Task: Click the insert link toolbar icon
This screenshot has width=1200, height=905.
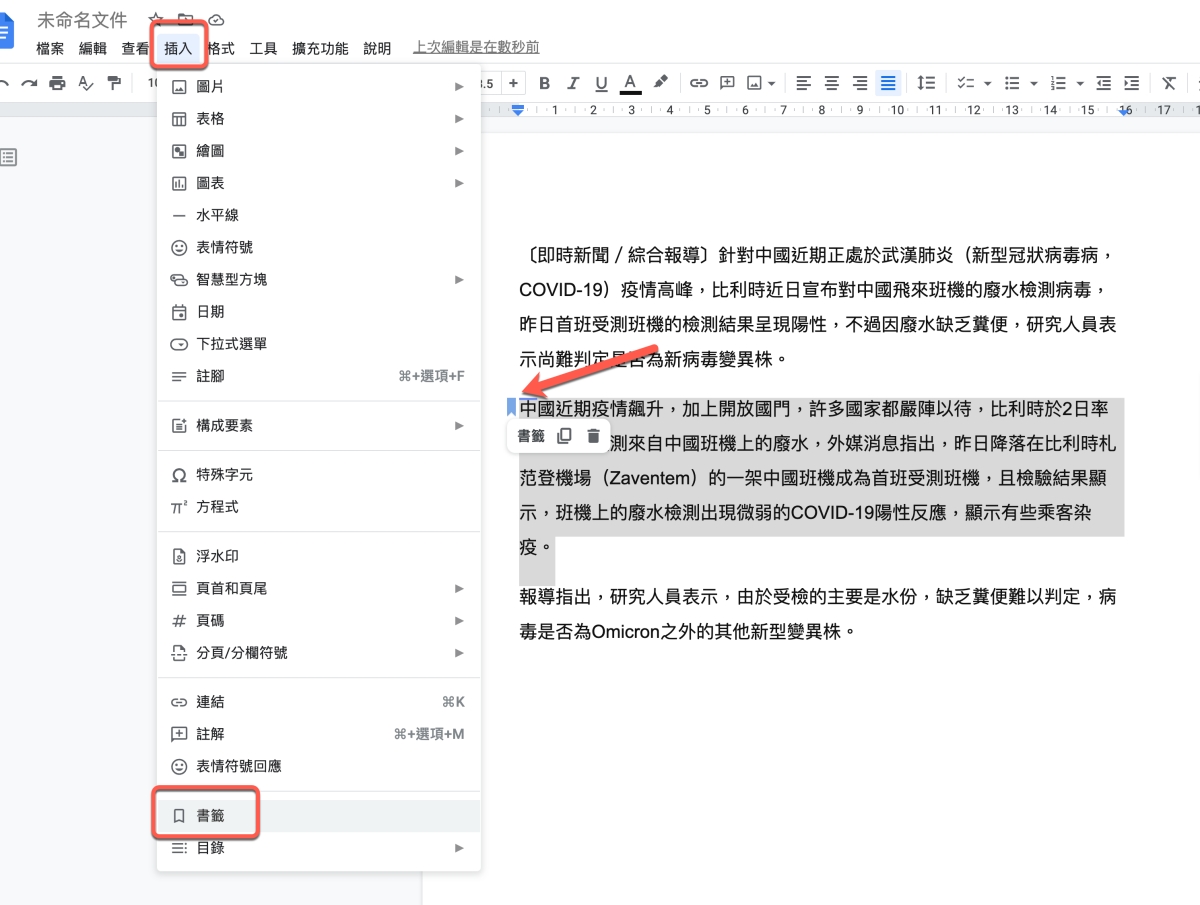Action: [x=699, y=83]
